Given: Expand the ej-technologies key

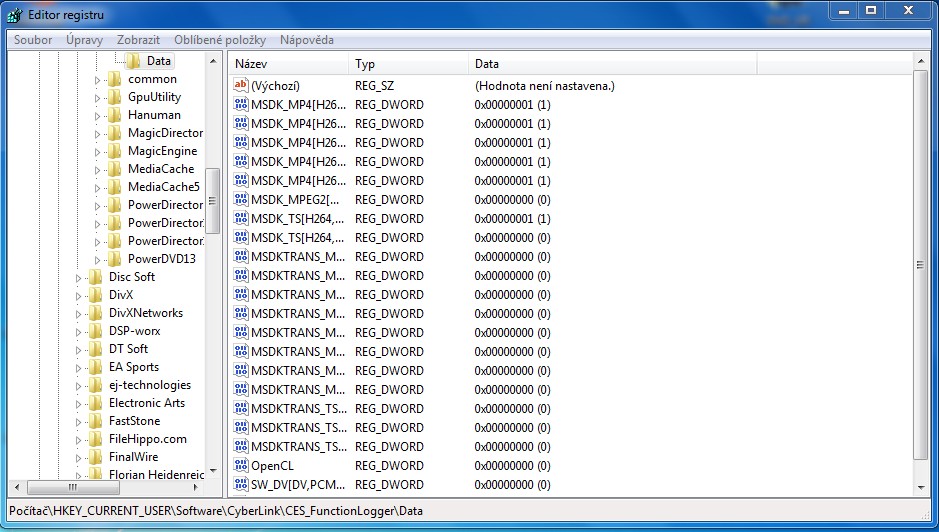Looking at the screenshot, I should pyautogui.click(x=78, y=385).
